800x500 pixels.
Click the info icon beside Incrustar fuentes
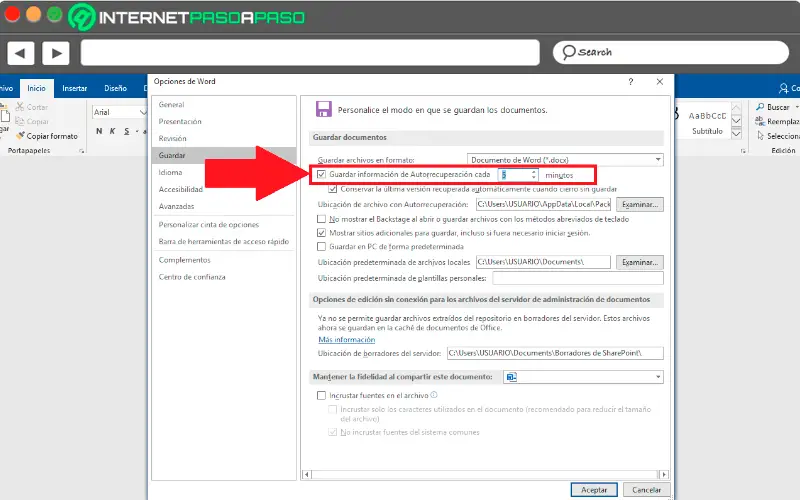tap(434, 395)
